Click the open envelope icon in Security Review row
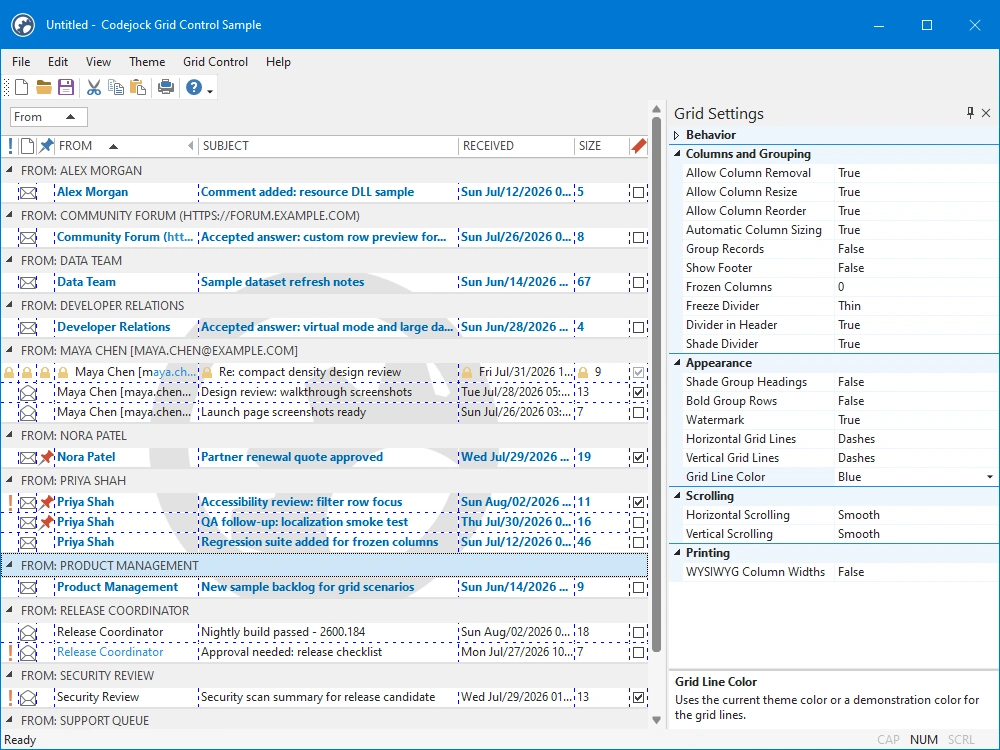 pos(27,698)
